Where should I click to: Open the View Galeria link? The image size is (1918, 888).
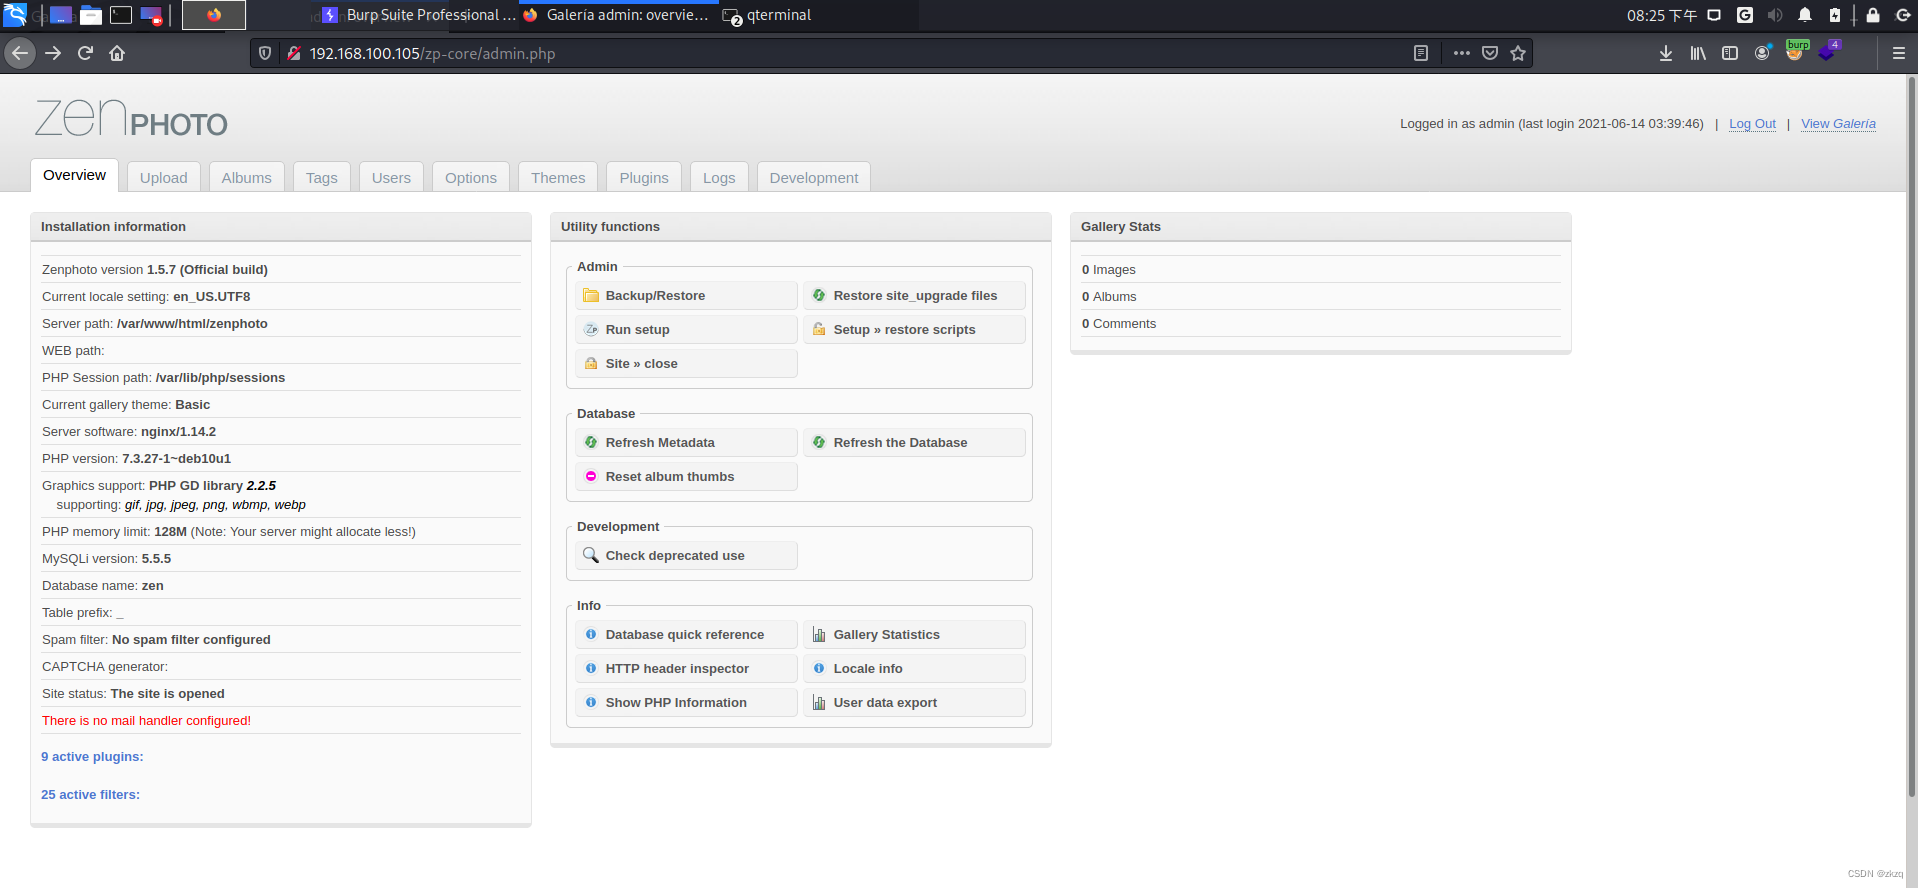tap(1838, 124)
